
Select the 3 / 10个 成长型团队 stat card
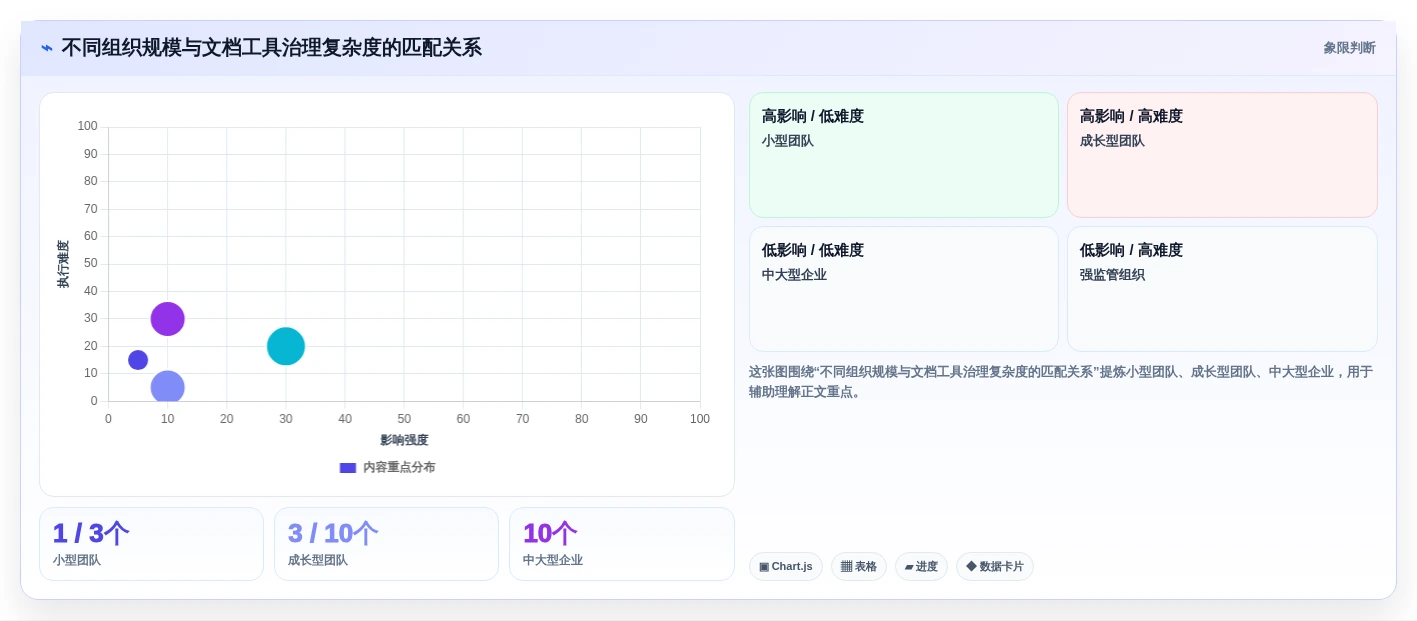(386, 544)
